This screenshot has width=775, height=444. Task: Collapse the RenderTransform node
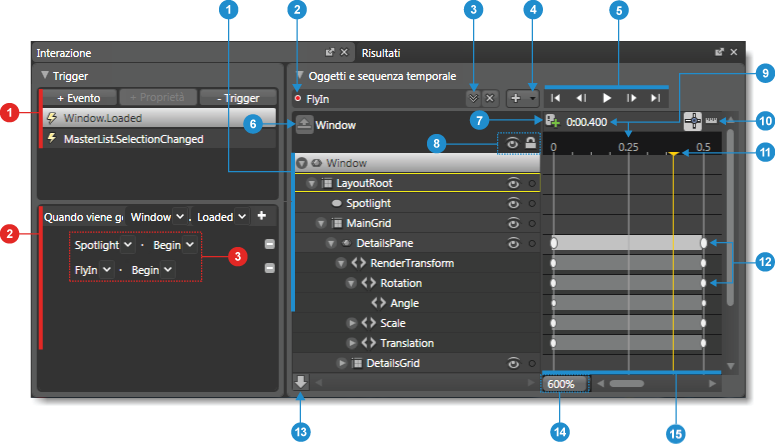click(341, 264)
